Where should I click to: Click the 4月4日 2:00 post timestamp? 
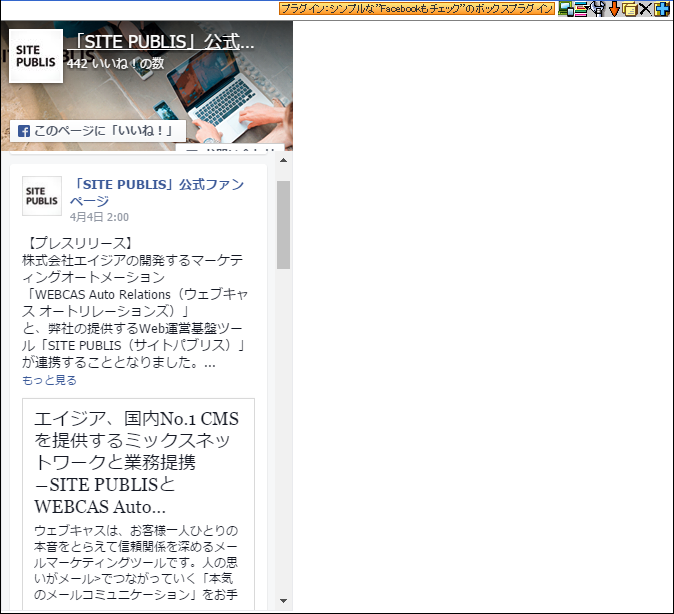(99, 217)
